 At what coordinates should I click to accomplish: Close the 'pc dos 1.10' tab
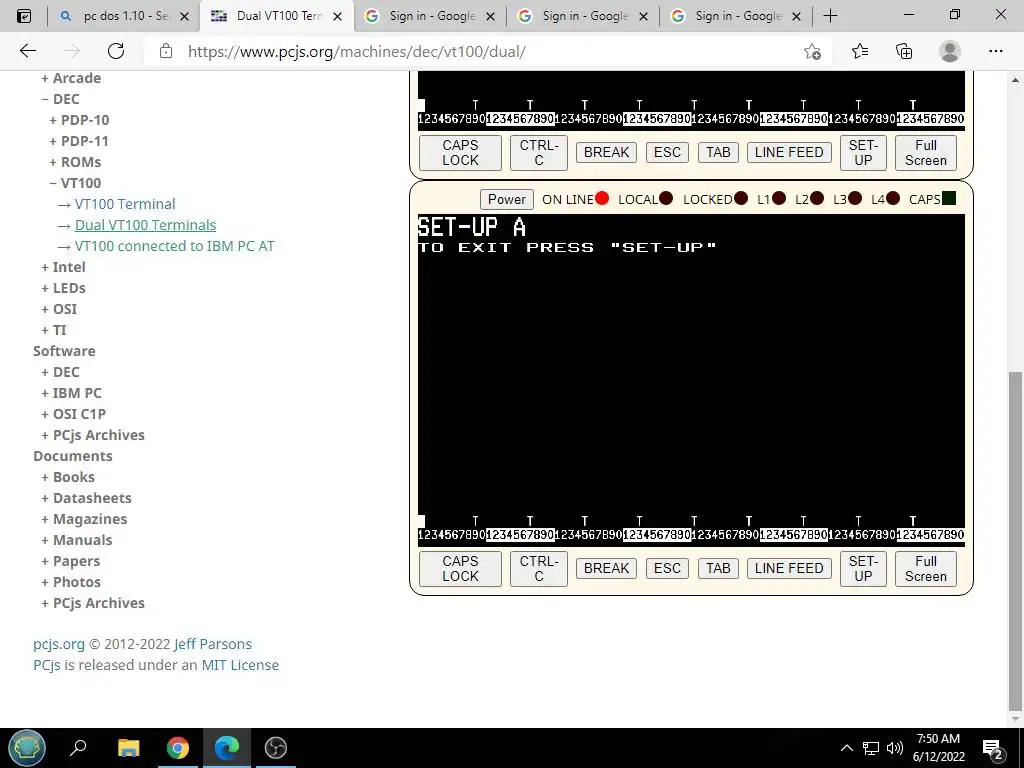184,16
